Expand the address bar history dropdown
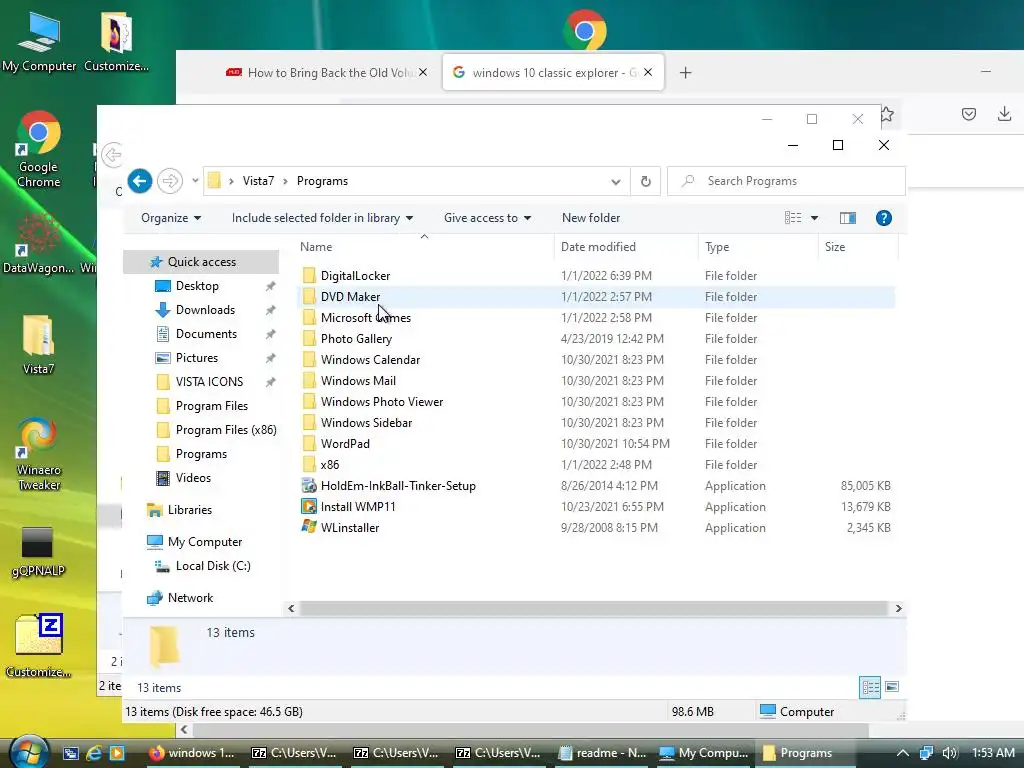 [x=615, y=182]
